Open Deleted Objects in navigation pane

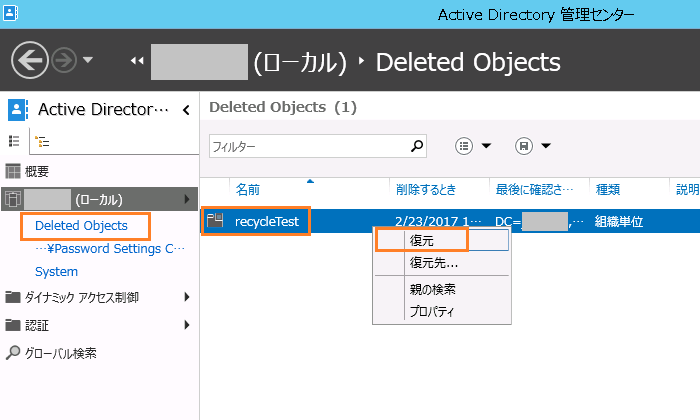(81, 226)
